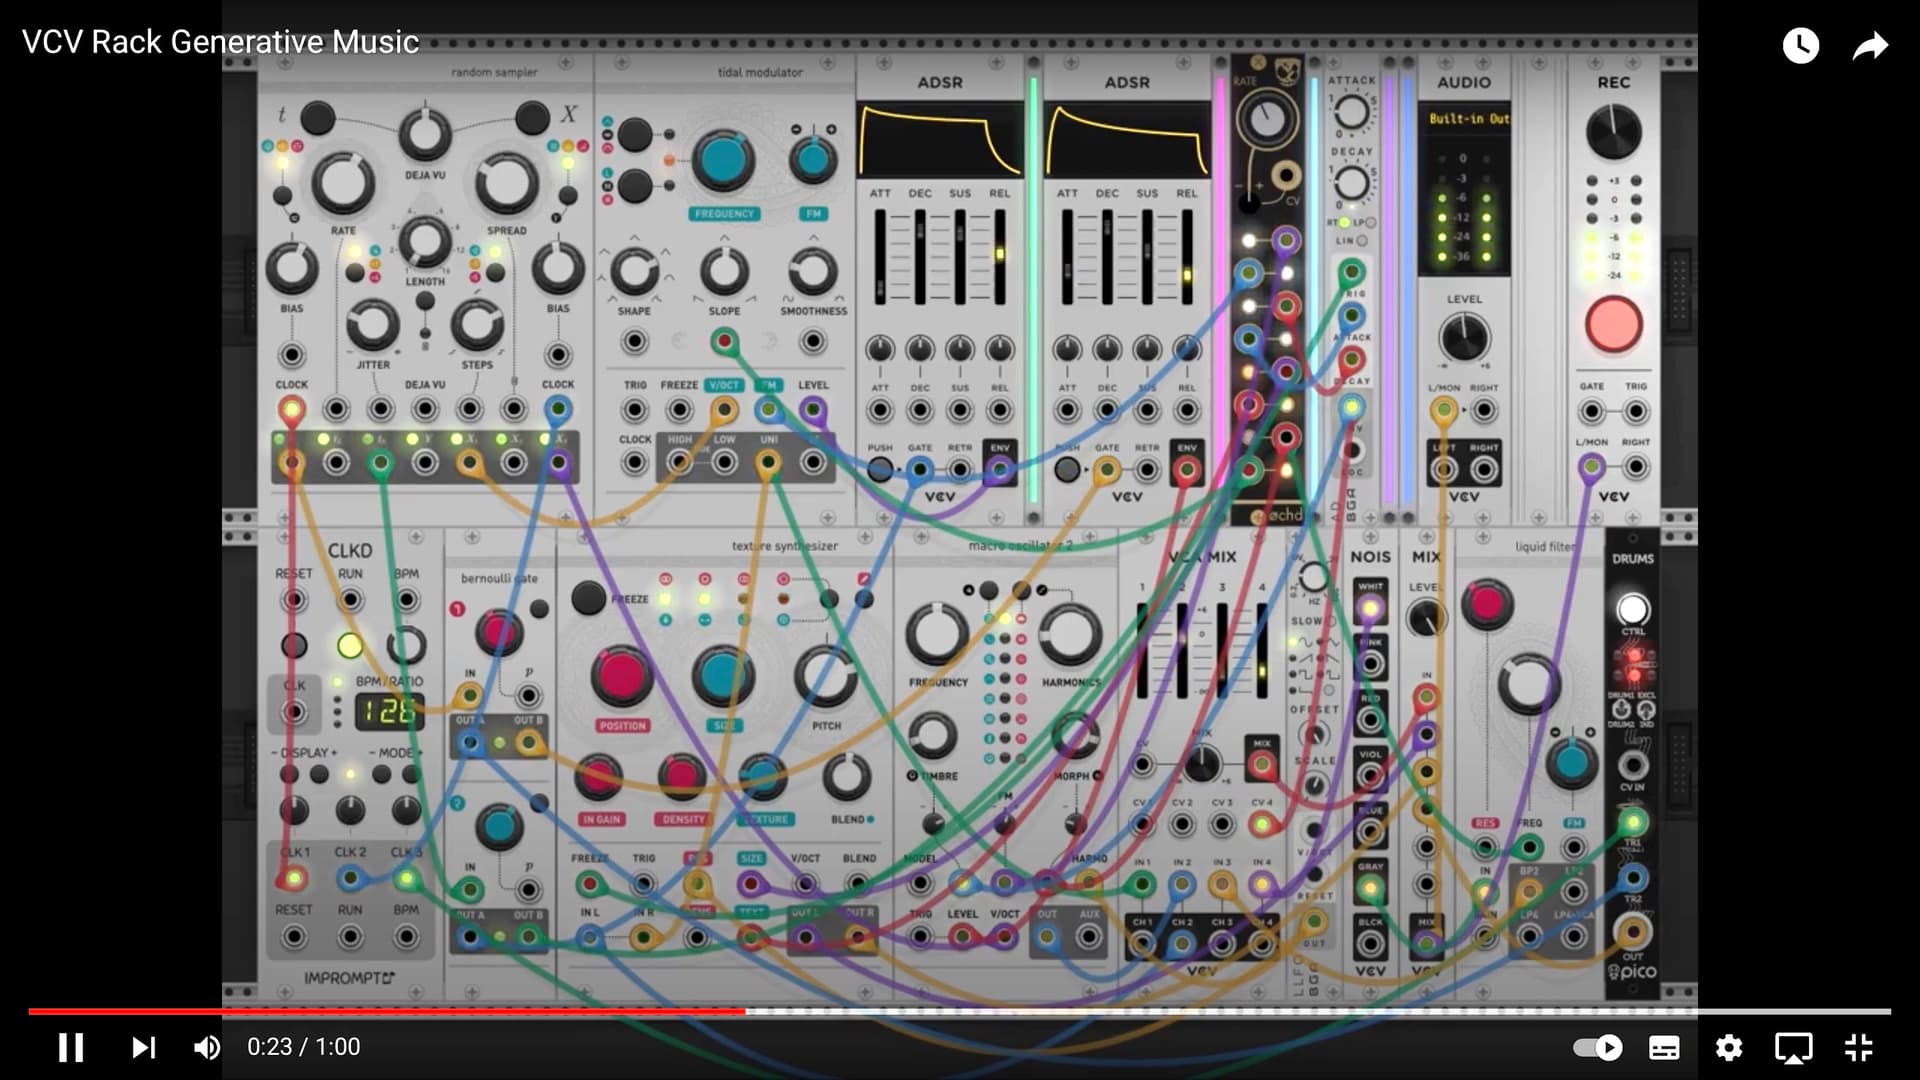Turn the red liquid filter knob
The image size is (1920, 1080).
tap(1487, 604)
